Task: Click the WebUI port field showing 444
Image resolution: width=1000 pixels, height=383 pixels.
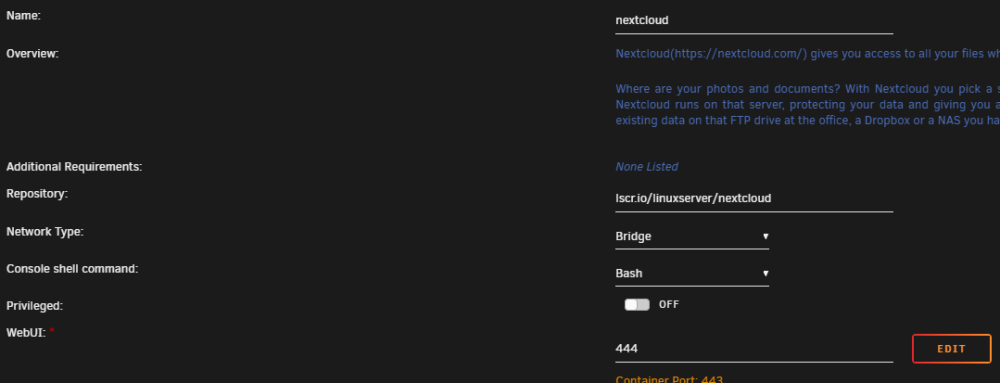Action: pos(754,349)
